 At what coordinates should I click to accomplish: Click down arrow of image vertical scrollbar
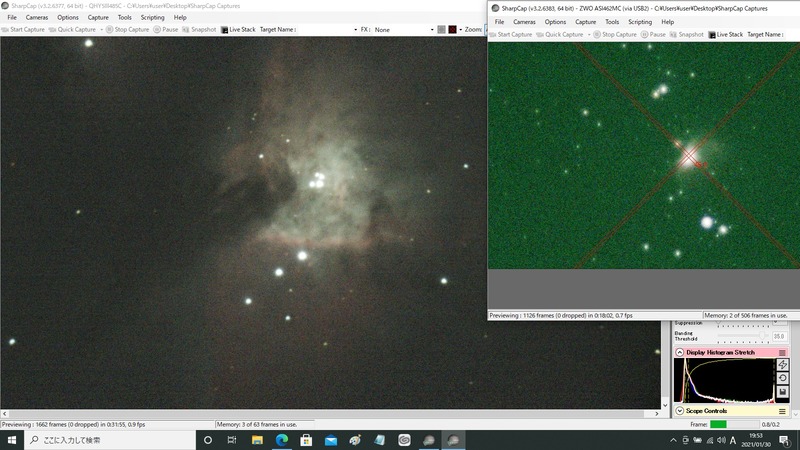coord(665,405)
